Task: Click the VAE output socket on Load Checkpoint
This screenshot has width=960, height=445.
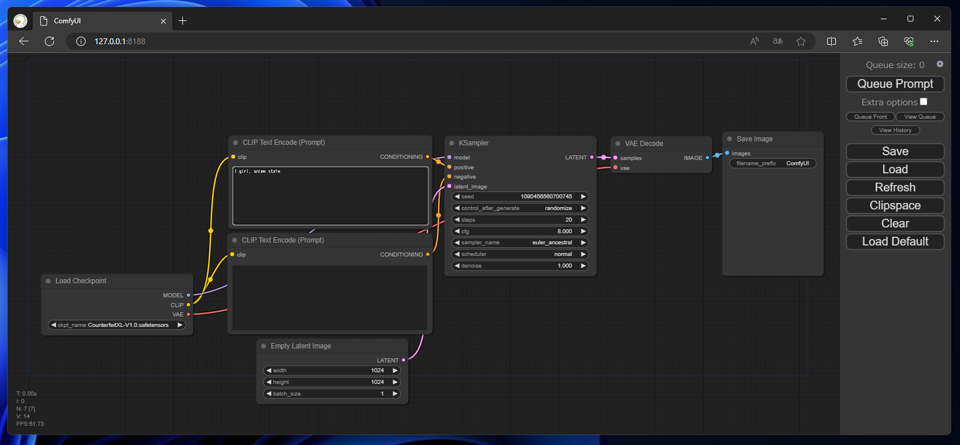Action: [x=188, y=314]
